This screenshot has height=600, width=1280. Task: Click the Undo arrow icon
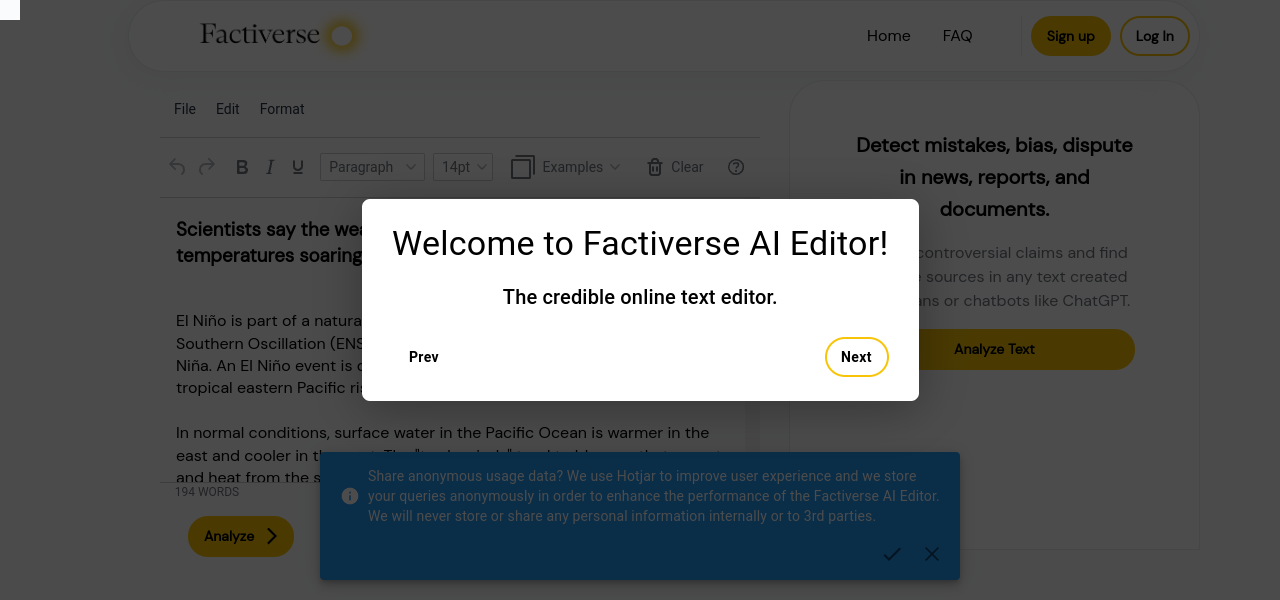177,167
